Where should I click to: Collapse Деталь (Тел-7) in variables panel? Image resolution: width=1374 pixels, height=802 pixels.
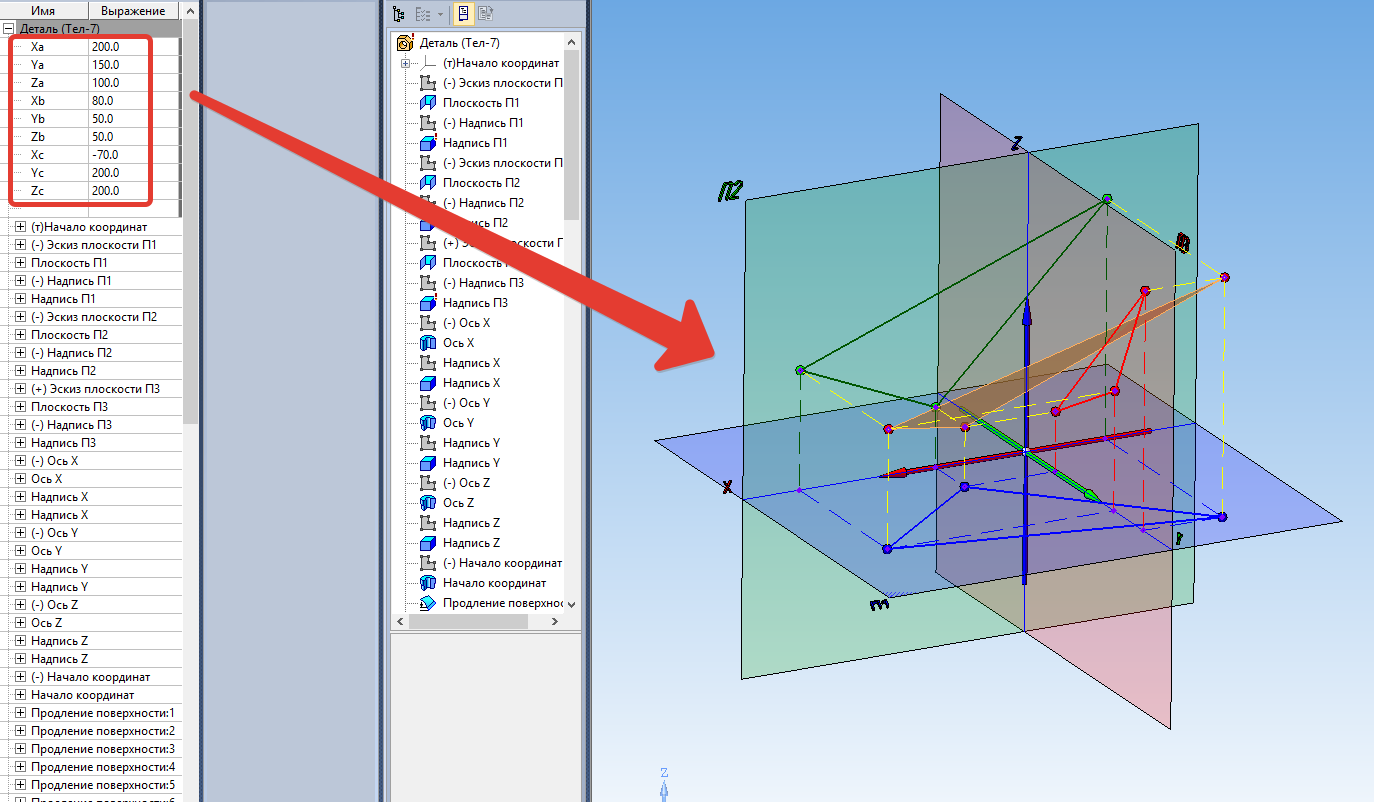(x=7, y=29)
